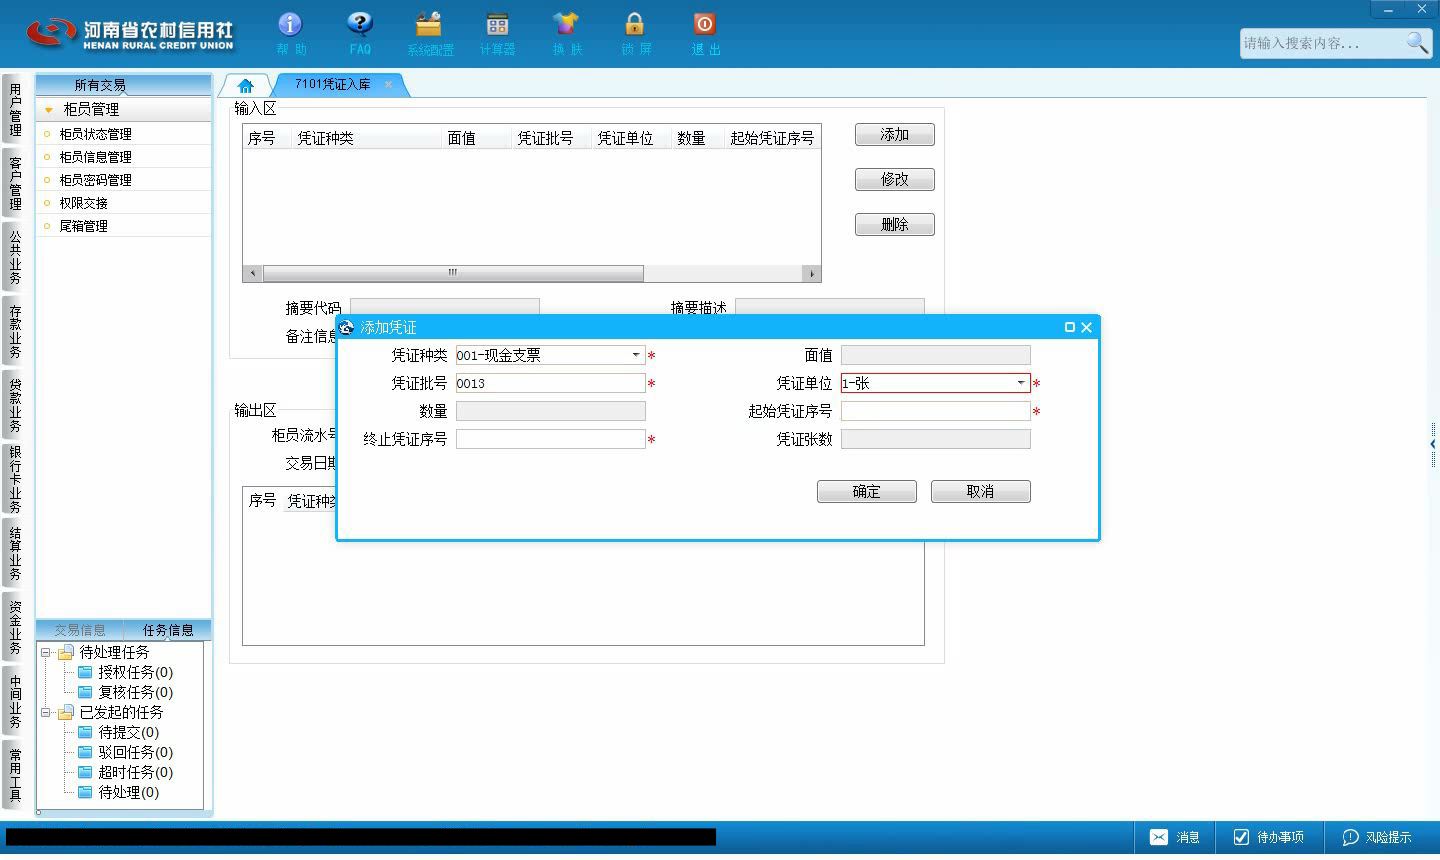Click the lock screen padlock icon
1440x860 pixels.
[635, 24]
